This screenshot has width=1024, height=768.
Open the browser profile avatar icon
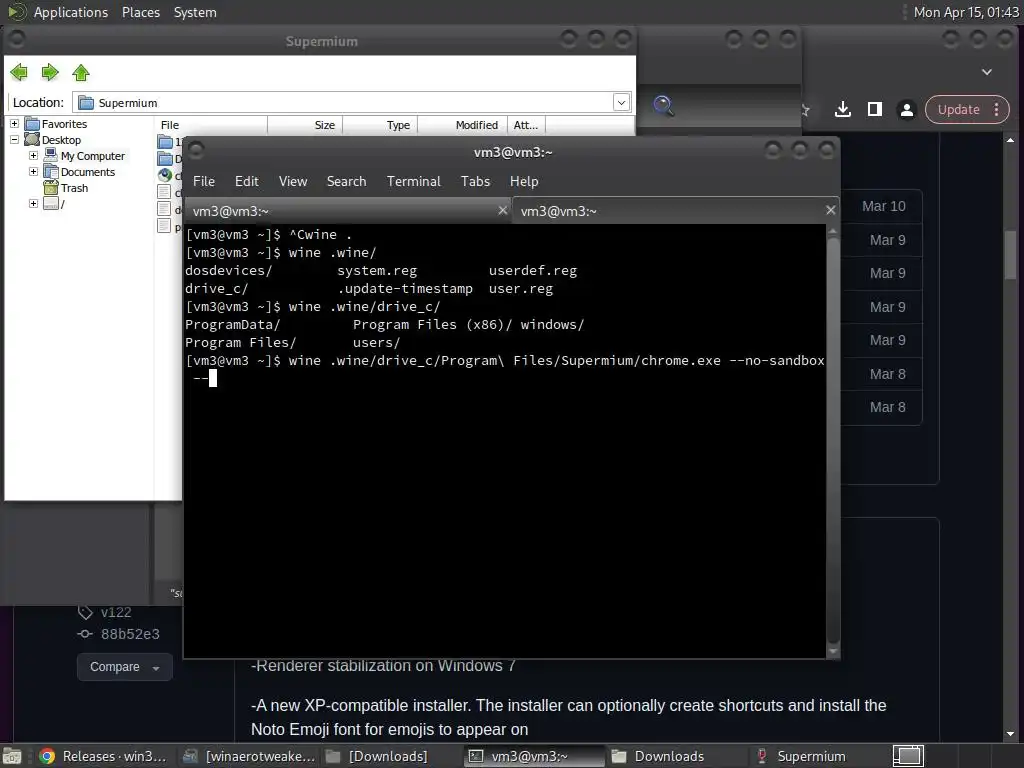(x=906, y=110)
